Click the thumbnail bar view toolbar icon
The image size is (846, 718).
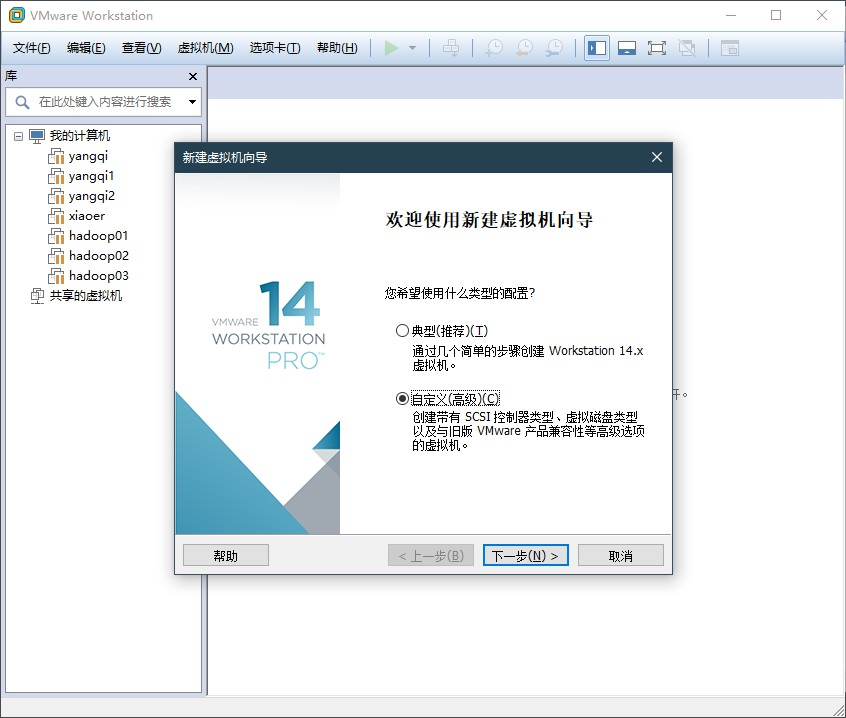pos(627,48)
